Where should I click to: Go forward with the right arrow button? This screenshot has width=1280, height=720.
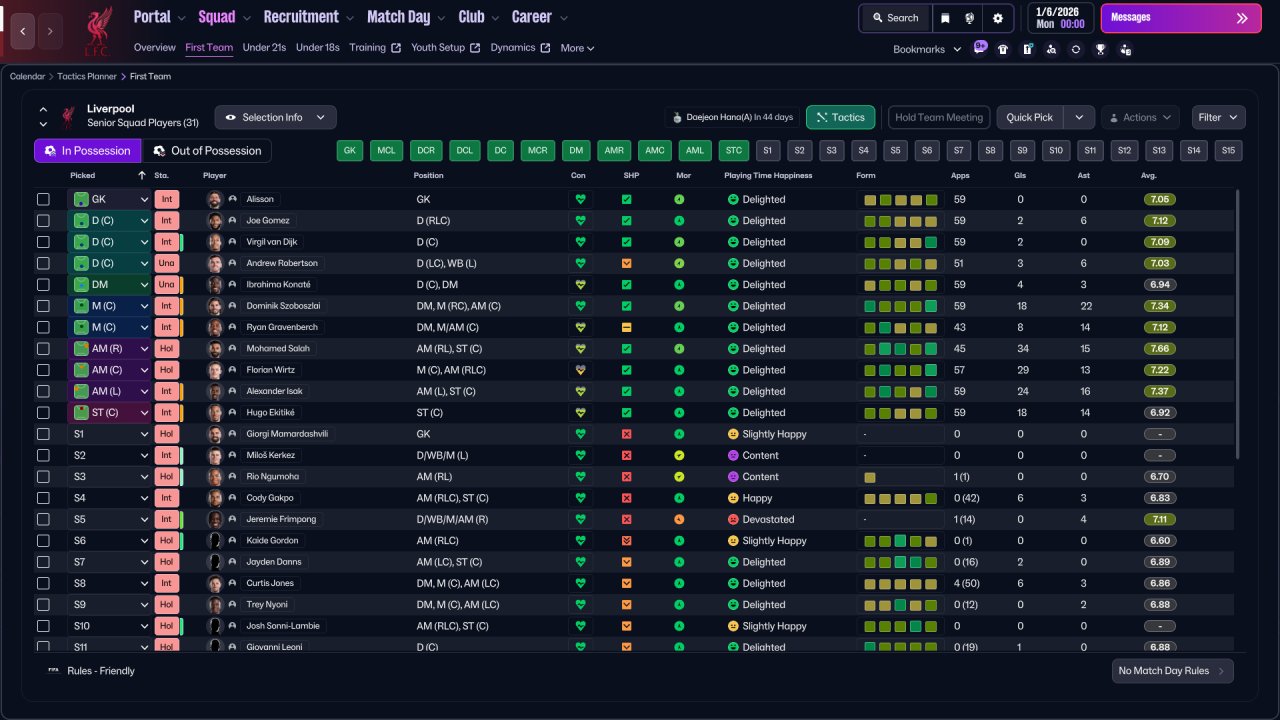click(x=50, y=31)
